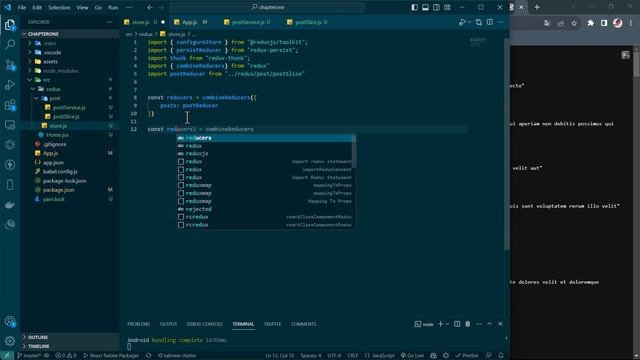Open the Selection menu
Viewport: 640px width, 360px height.
click(59, 7)
